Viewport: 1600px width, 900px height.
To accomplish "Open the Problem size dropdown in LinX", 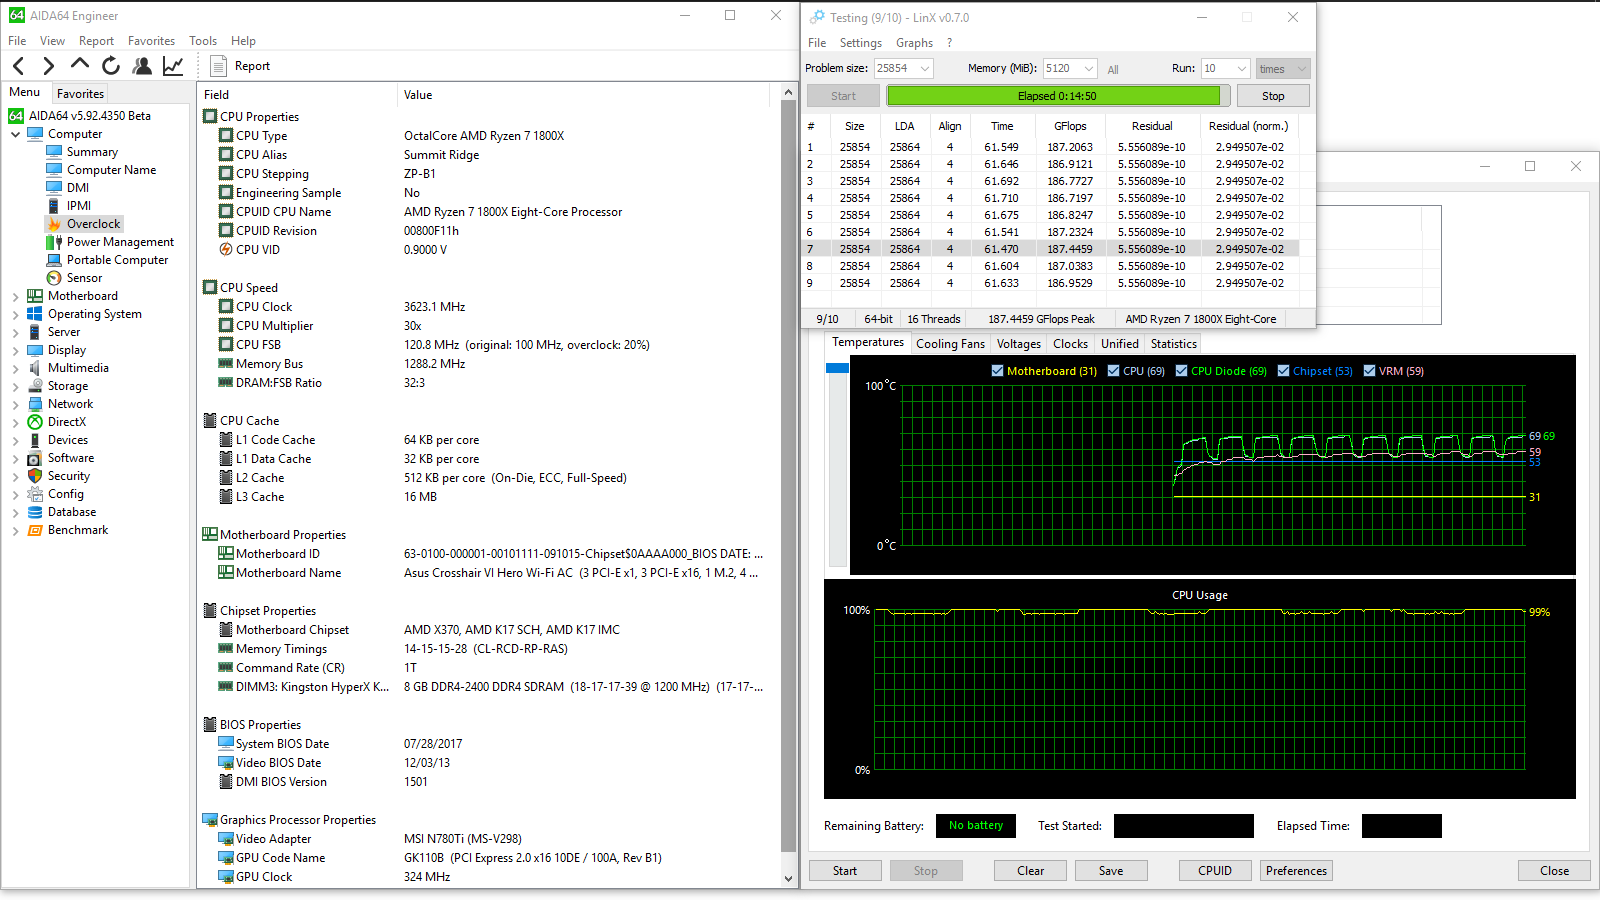I will coord(925,68).
